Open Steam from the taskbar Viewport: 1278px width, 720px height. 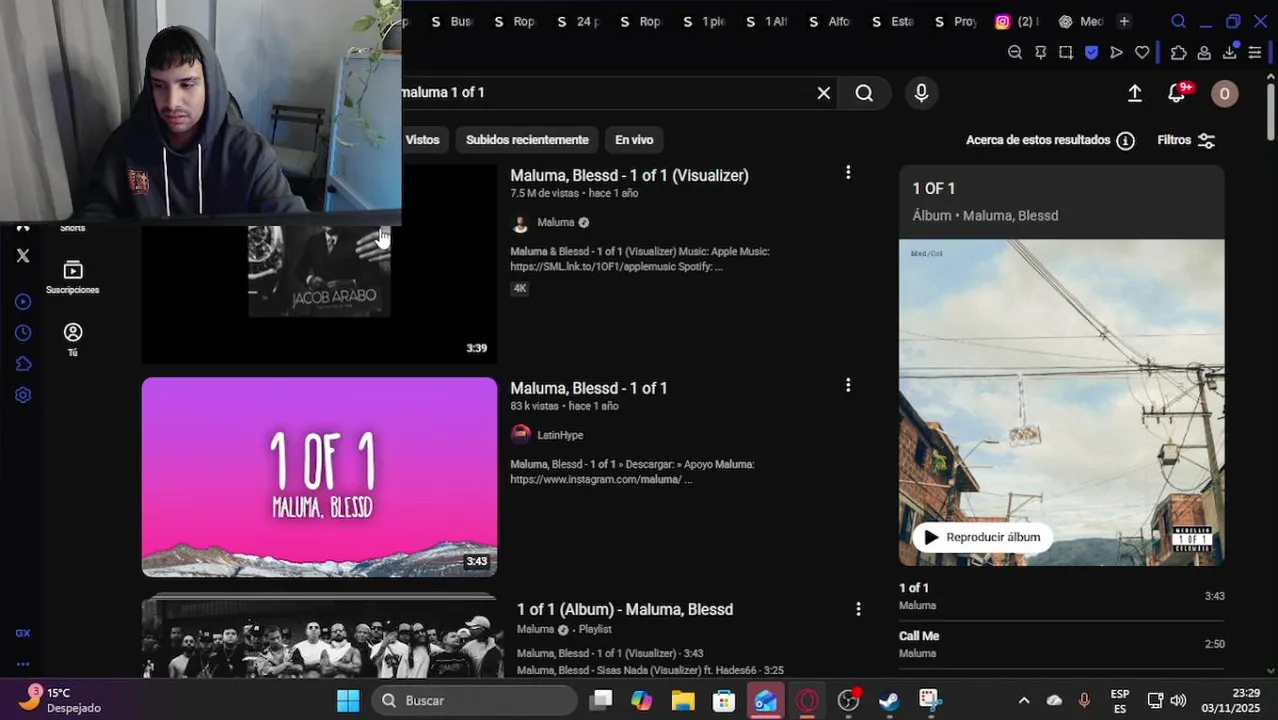[888, 700]
